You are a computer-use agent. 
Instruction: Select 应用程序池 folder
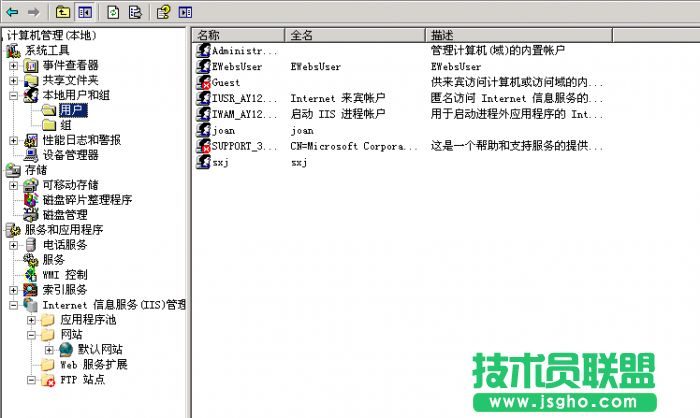click(88, 320)
